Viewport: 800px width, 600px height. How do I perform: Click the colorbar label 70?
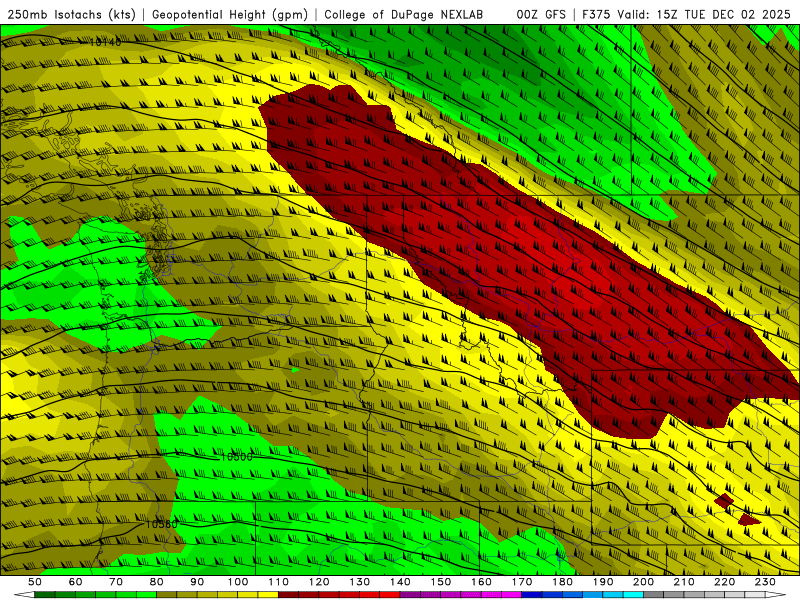pyautogui.click(x=116, y=582)
